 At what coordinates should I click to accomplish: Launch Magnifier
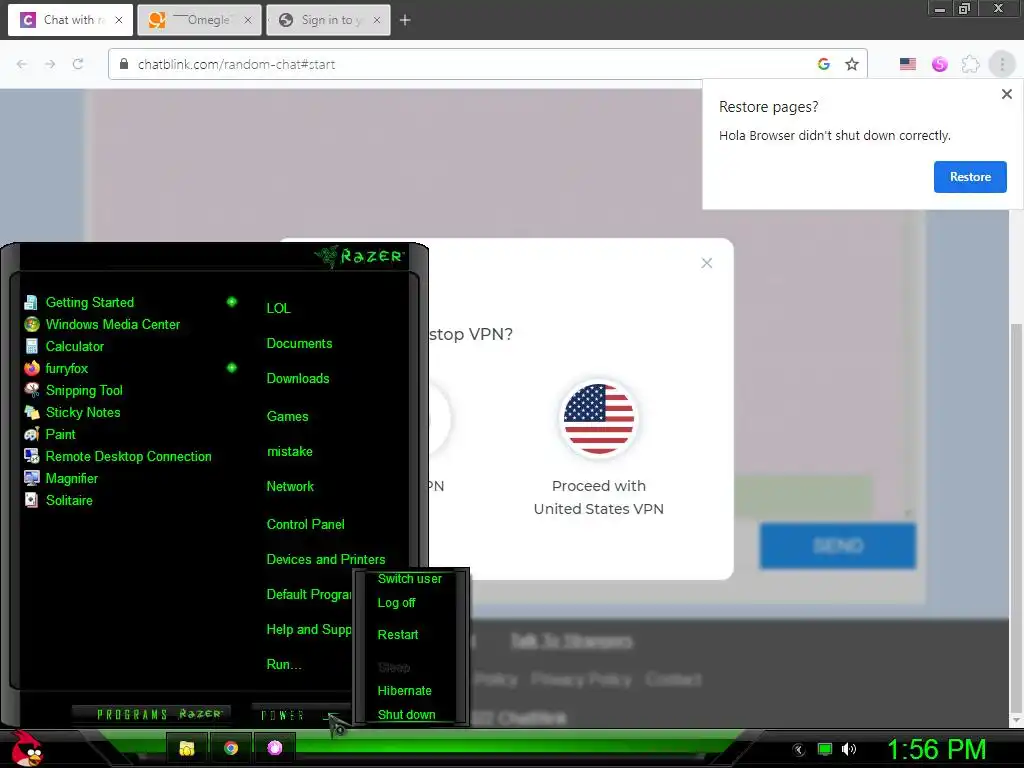coord(61,479)
